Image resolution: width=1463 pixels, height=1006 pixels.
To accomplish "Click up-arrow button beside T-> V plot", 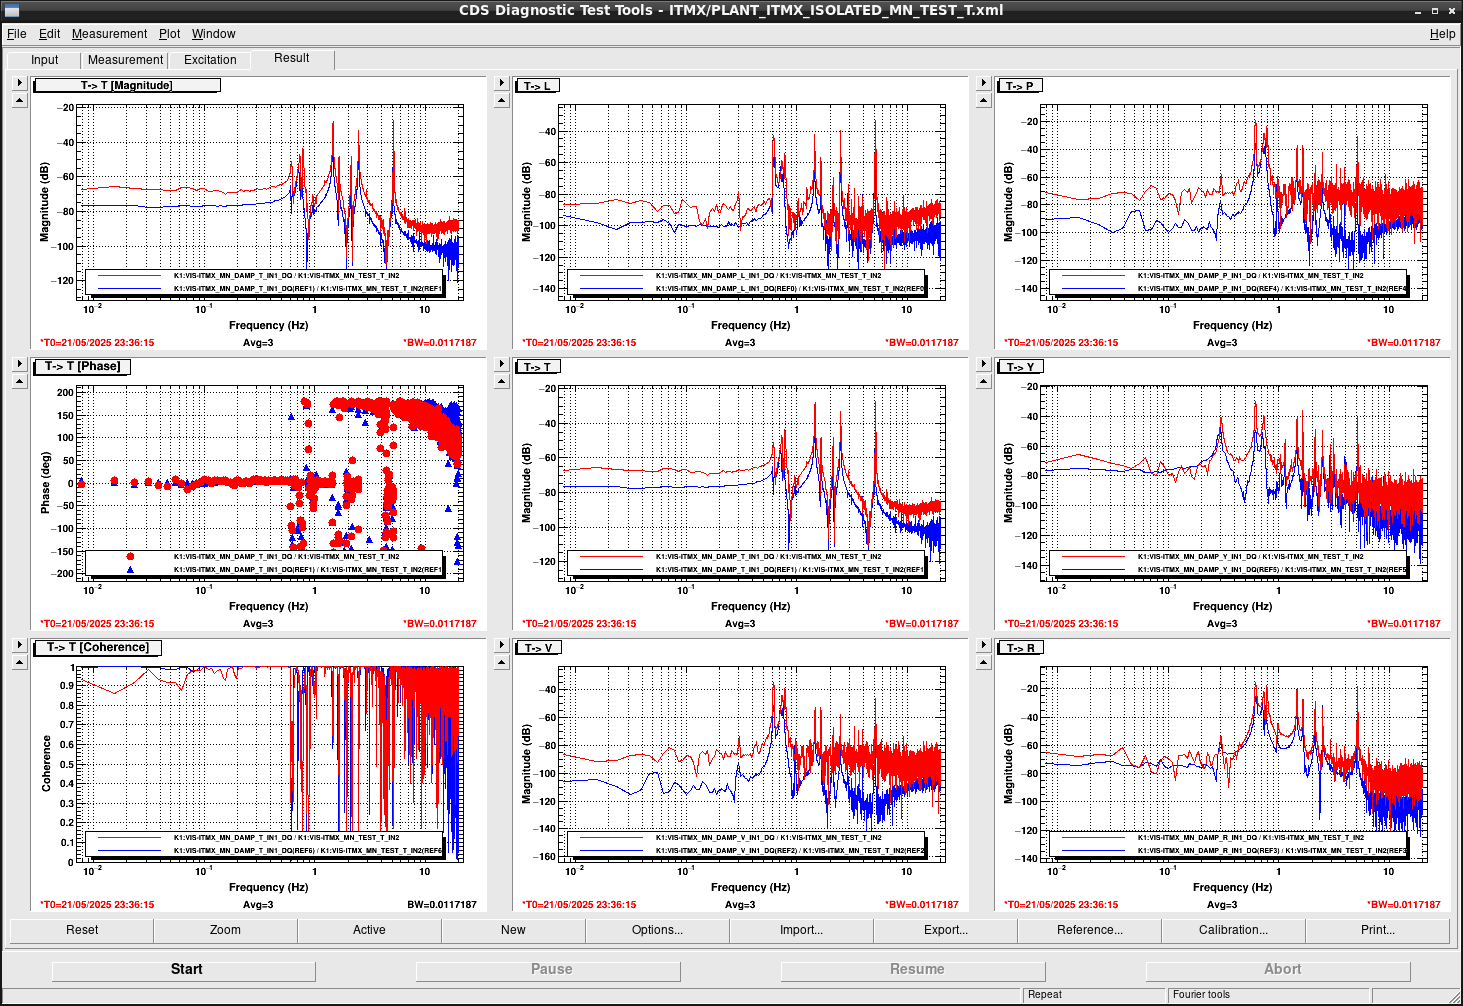I will (x=501, y=662).
